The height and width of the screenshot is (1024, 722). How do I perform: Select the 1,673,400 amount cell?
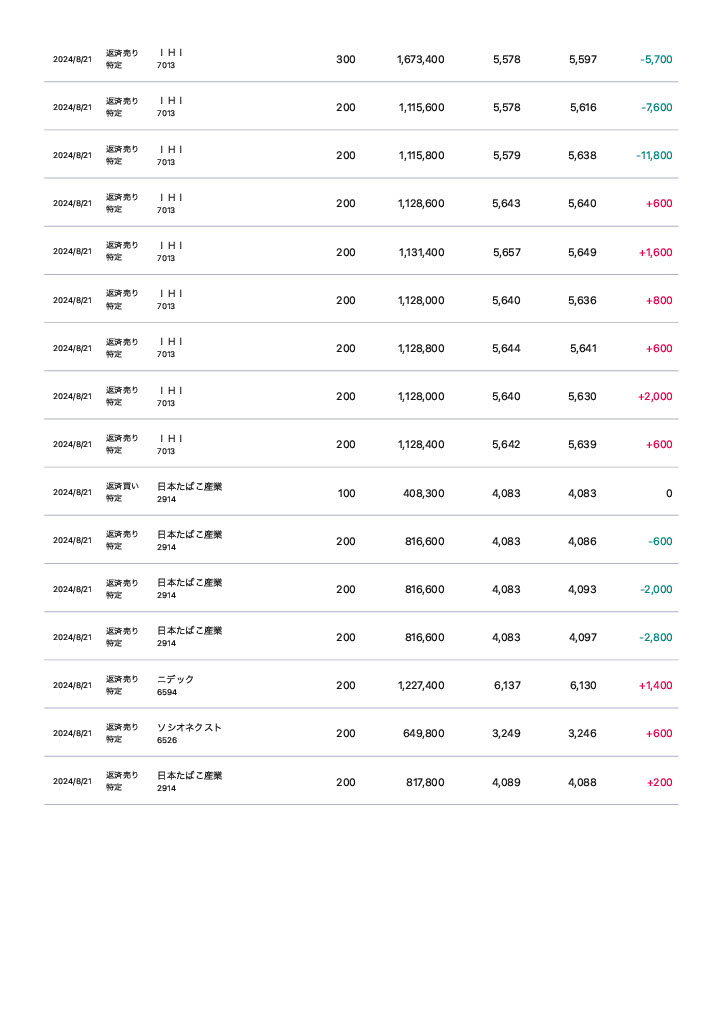pyautogui.click(x=420, y=59)
